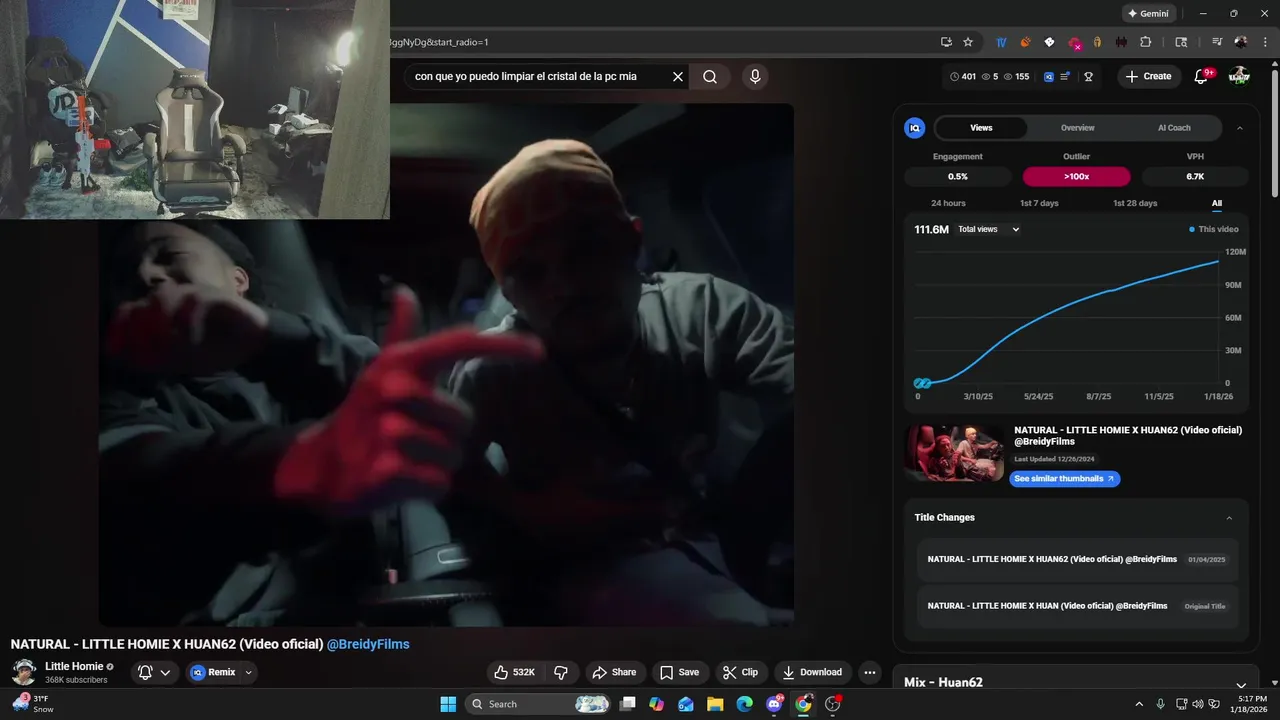Click the blue TV extension icon
The image size is (1280, 720).
[1001, 42]
